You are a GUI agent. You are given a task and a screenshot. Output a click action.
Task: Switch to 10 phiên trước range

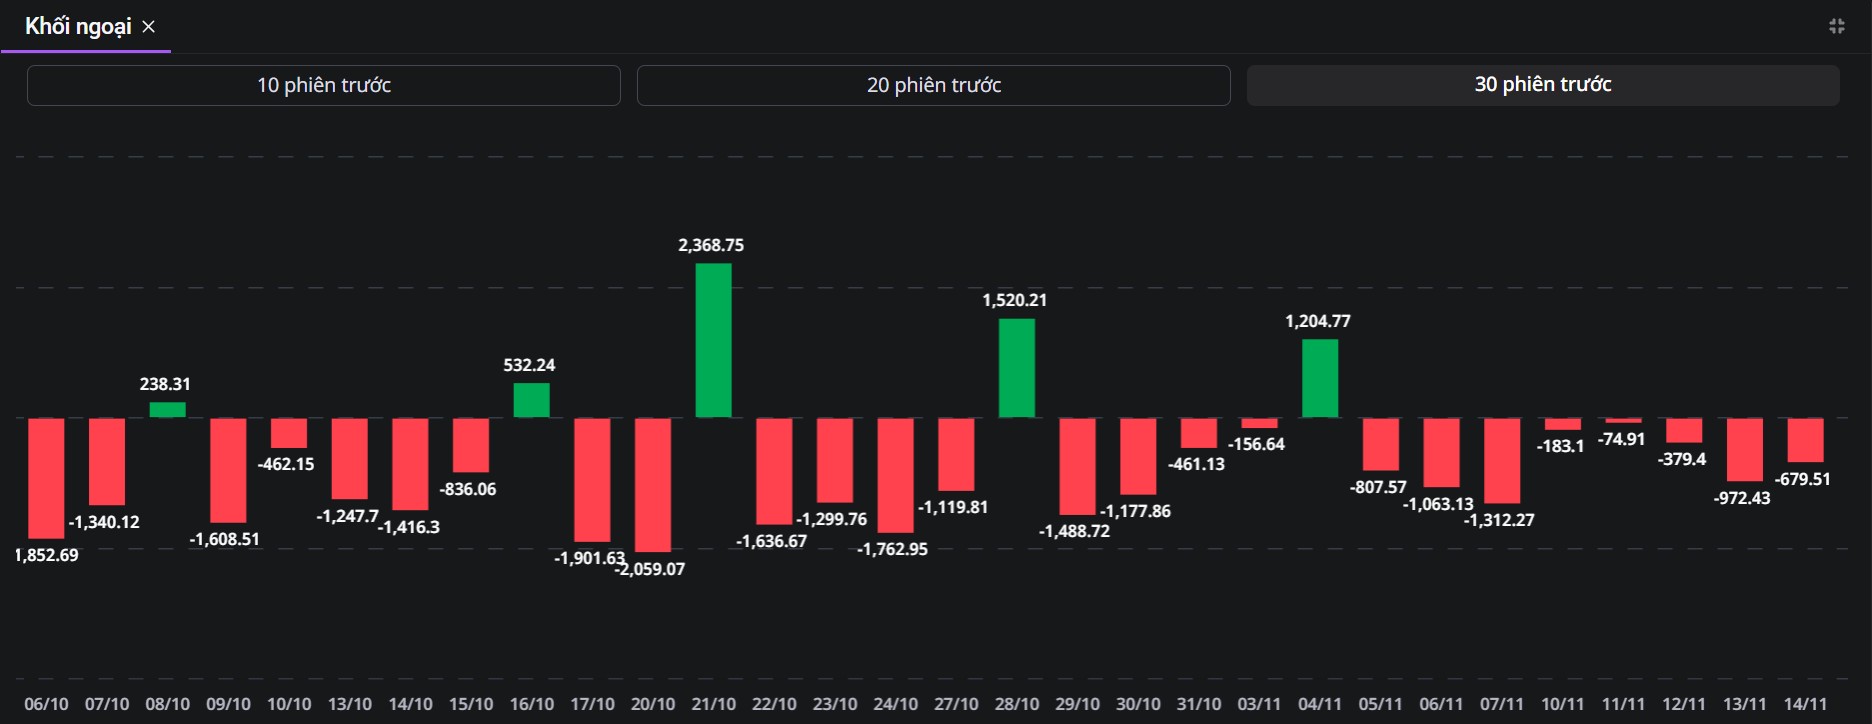pos(324,85)
